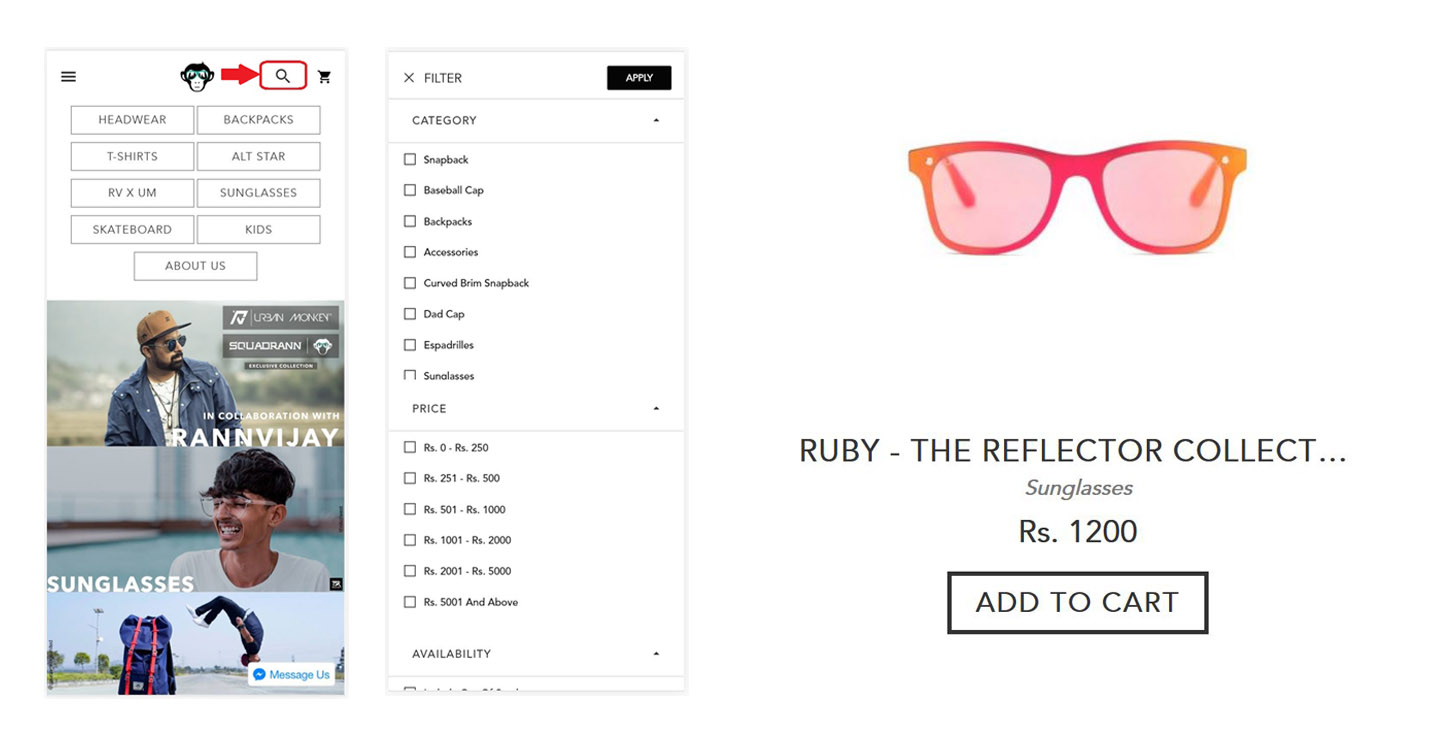Tick the Snapback category checkbox
This screenshot has width=1439, height=735.
[410, 160]
